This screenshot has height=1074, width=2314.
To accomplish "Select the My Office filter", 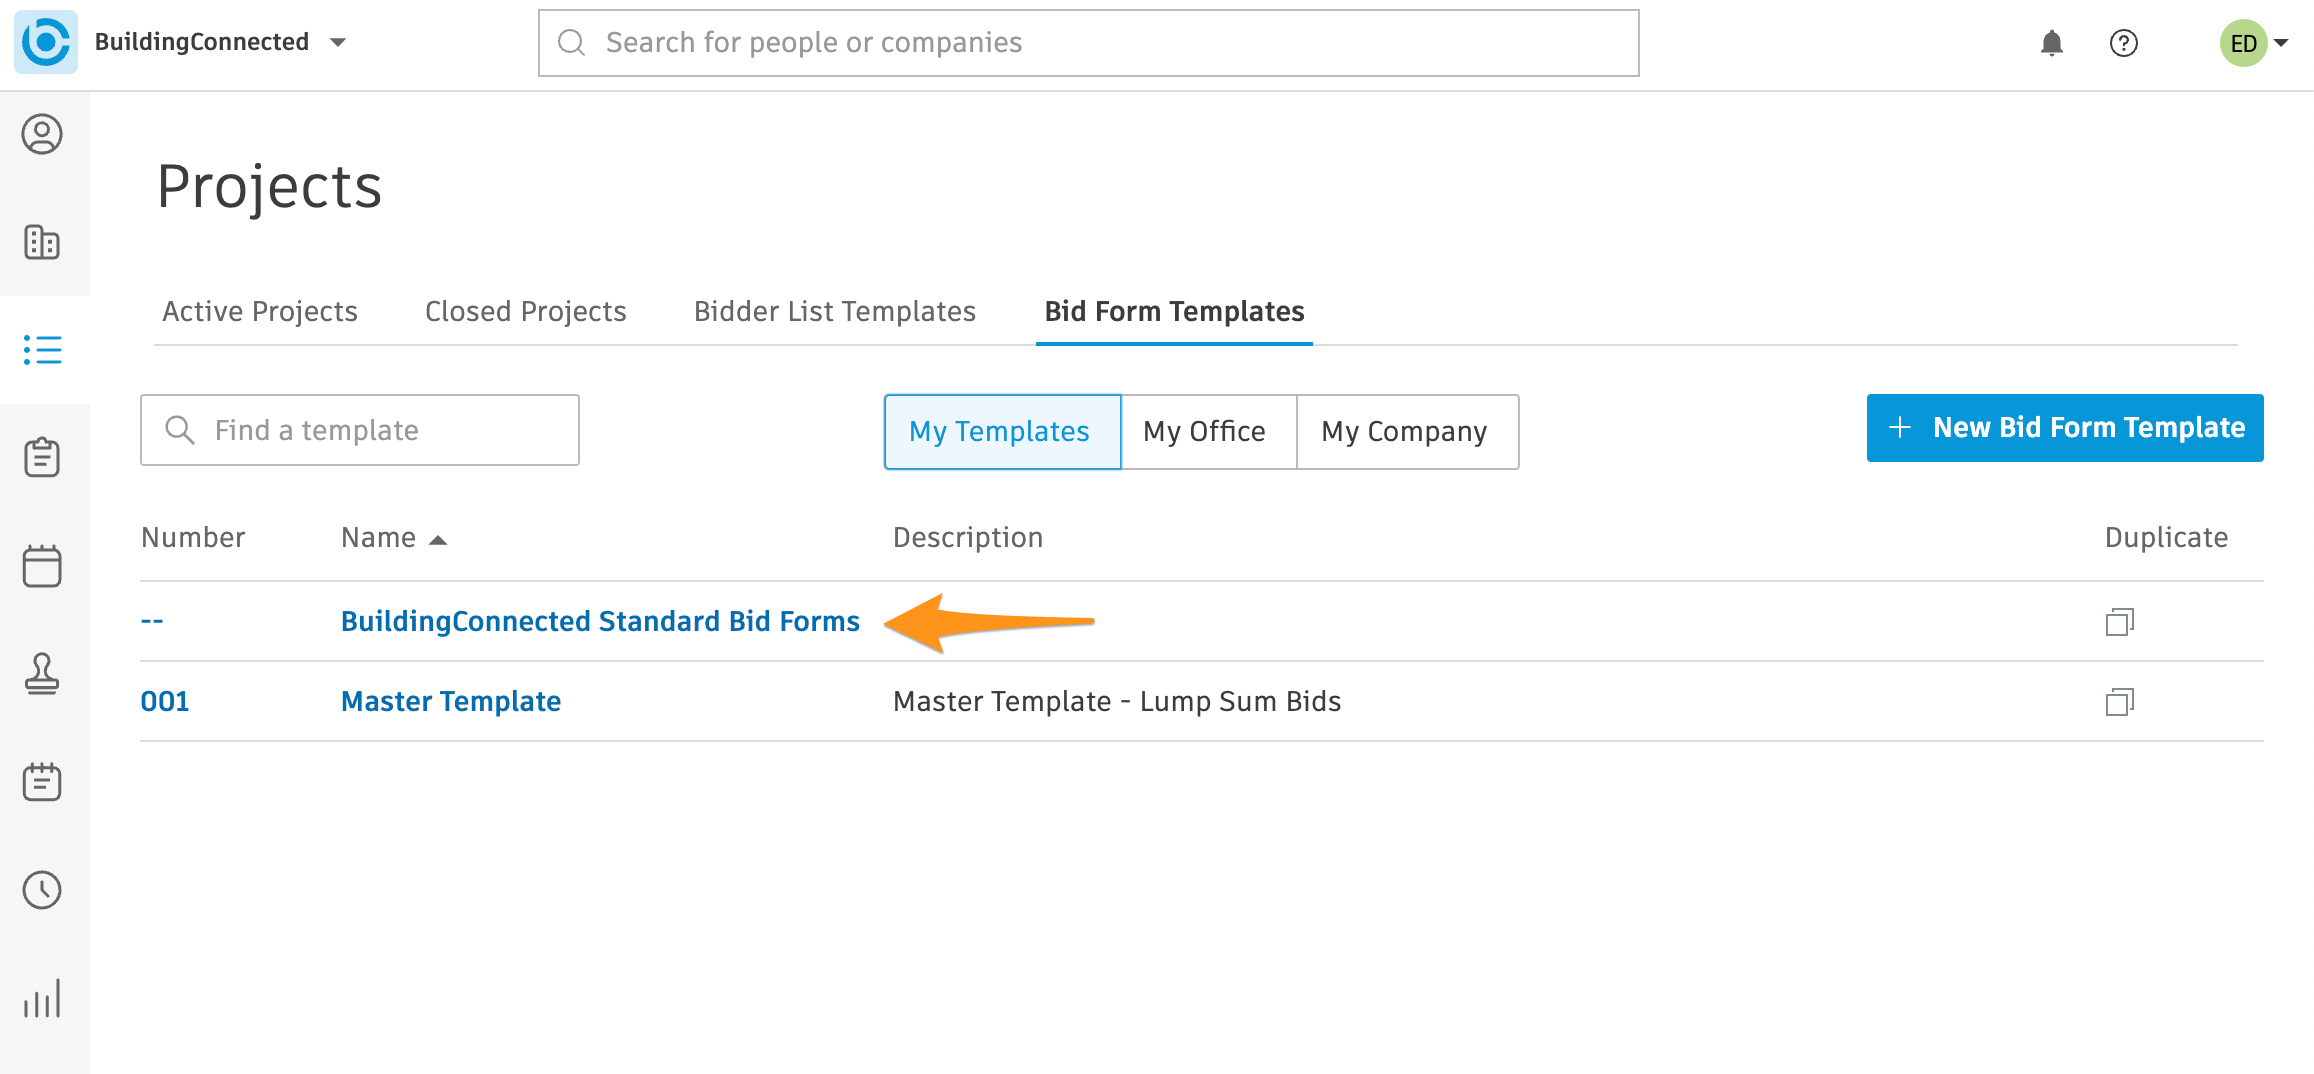I will (1205, 431).
